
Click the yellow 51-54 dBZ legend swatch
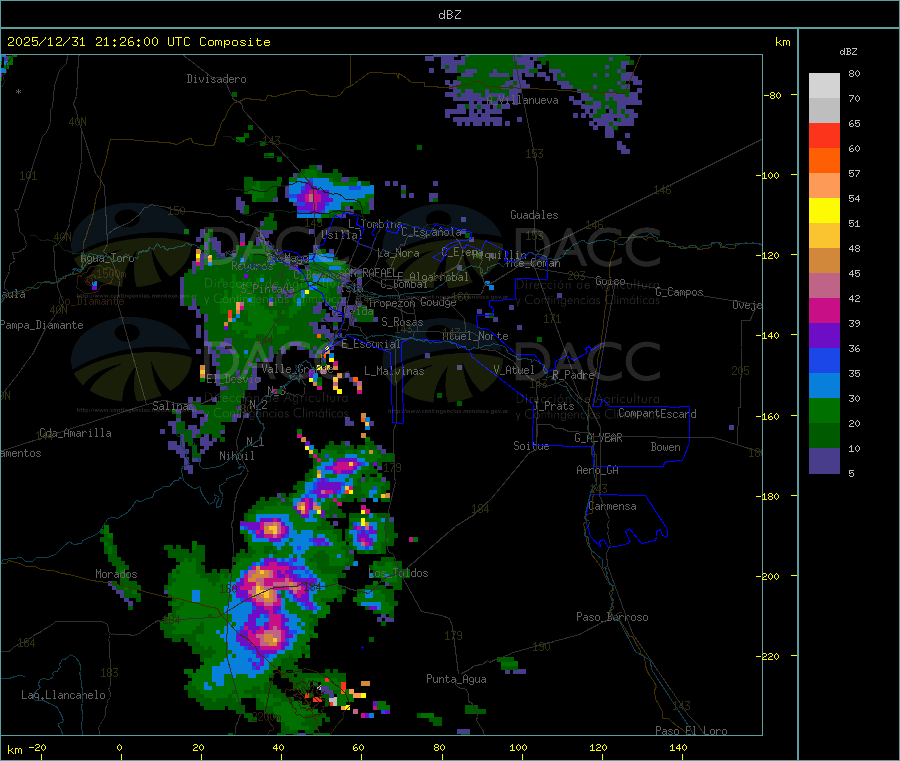pos(824,211)
